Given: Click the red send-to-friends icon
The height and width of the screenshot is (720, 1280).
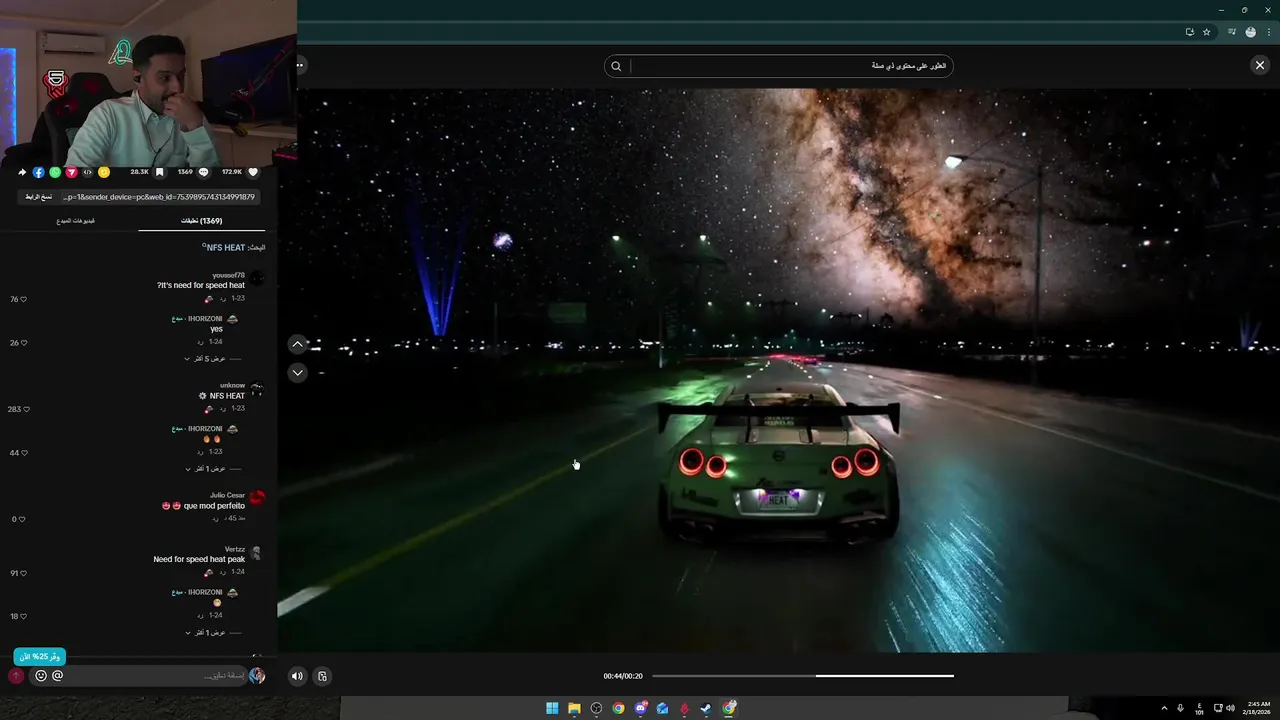Looking at the screenshot, I should [x=71, y=172].
